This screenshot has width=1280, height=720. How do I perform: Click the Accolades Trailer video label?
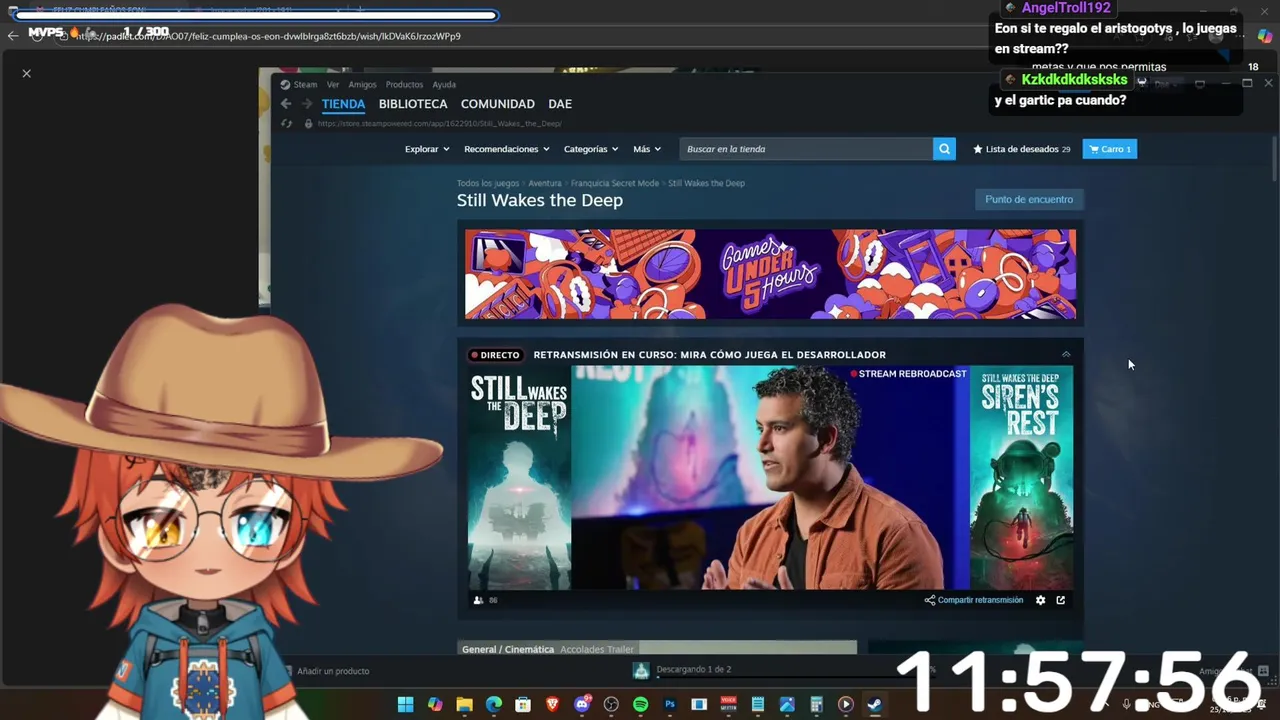click(597, 649)
